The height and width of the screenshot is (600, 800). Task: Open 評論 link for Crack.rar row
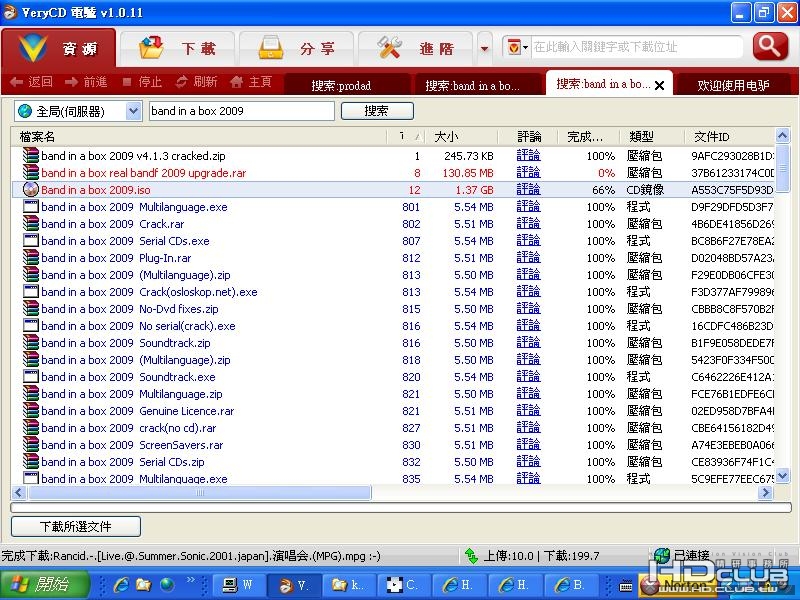tap(528, 223)
